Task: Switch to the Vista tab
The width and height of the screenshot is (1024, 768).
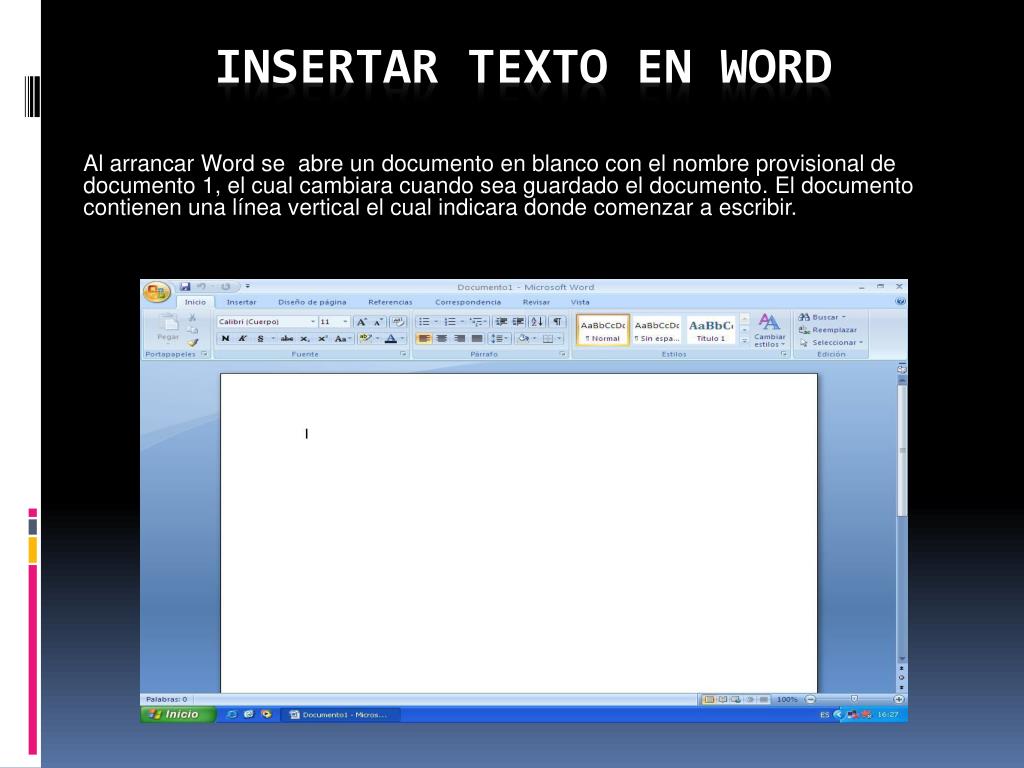Action: coord(580,302)
